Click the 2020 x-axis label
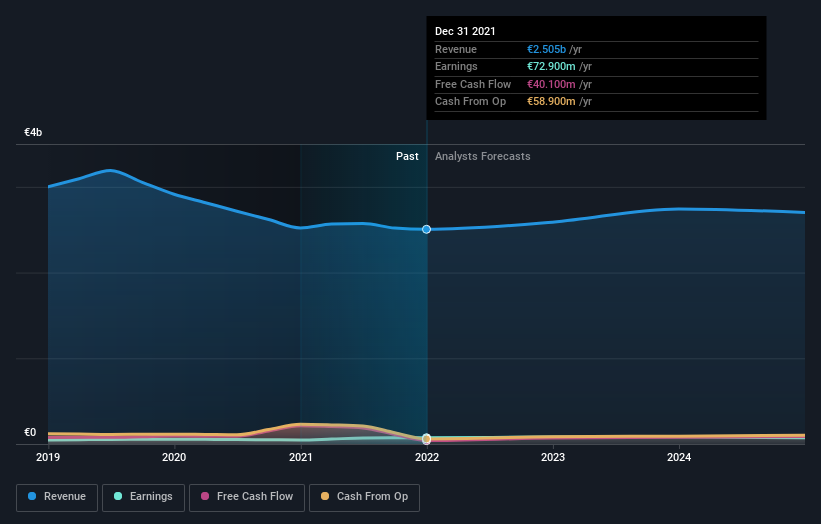This screenshot has width=821, height=524. (x=174, y=457)
